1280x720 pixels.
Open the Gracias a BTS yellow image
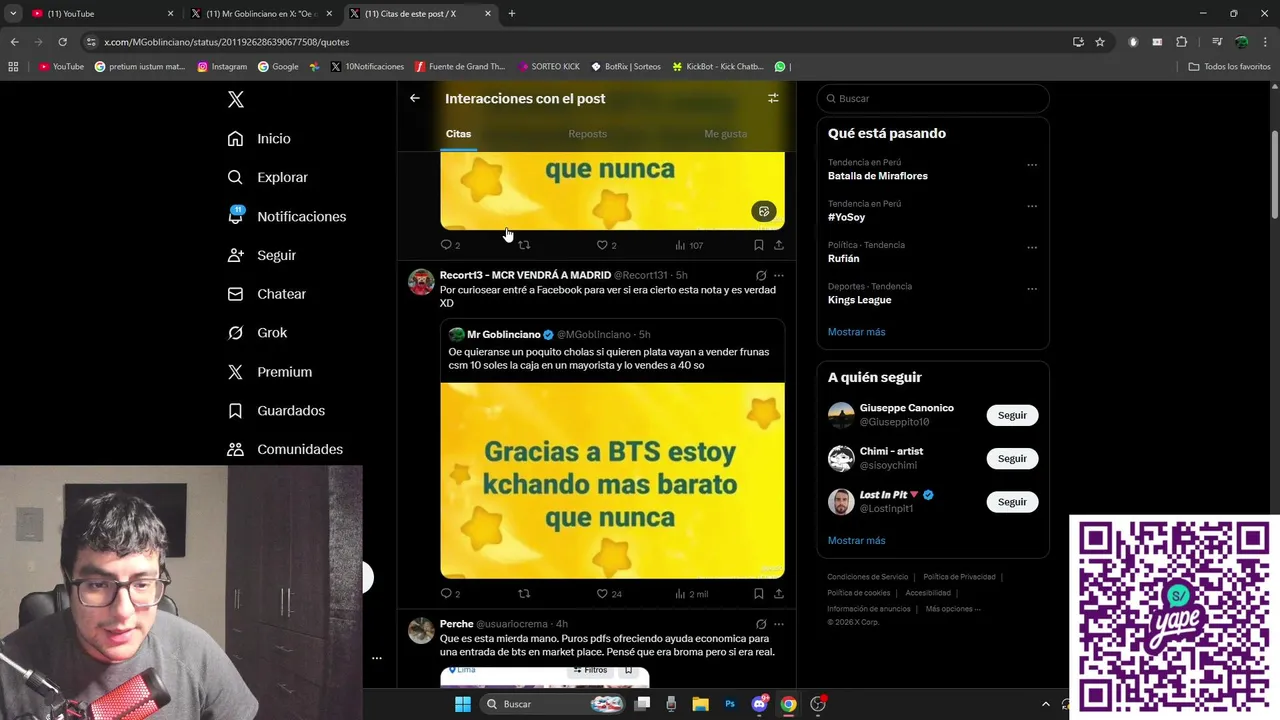tap(612, 481)
